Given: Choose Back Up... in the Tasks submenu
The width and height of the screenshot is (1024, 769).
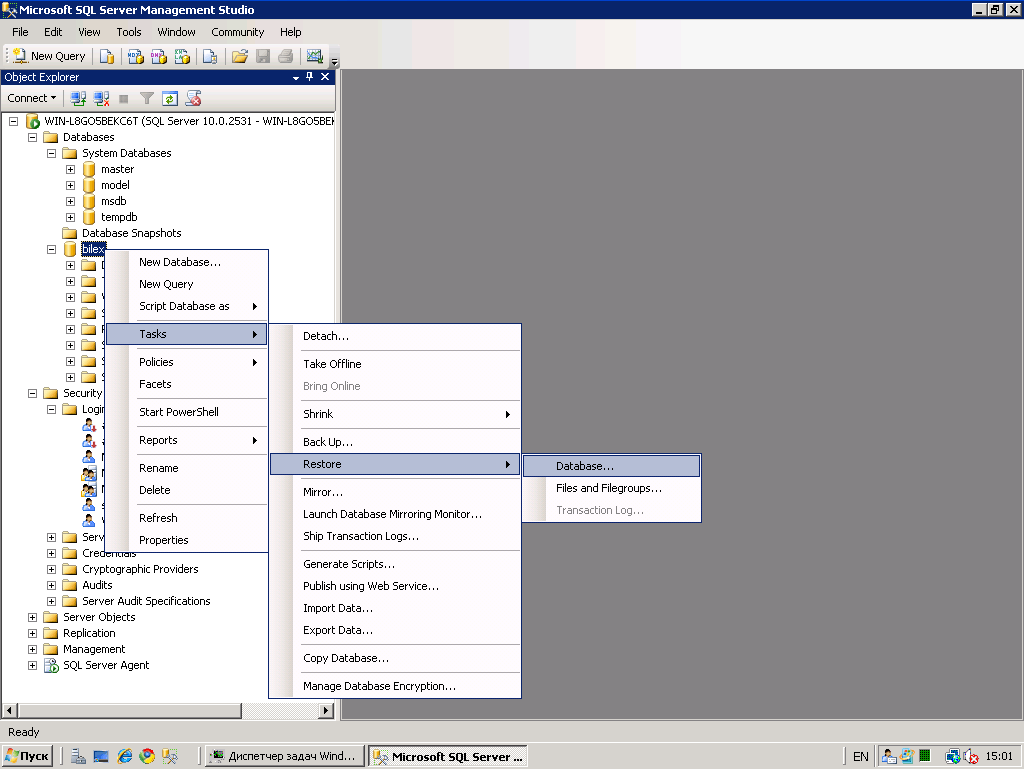Looking at the screenshot, I should (395, 442).
